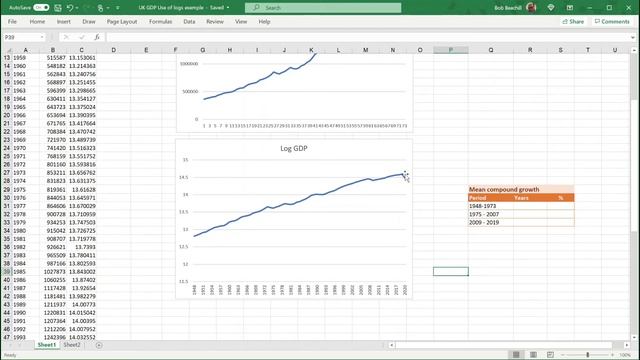Click the Insert Function fx icon
640x360 pixels.
pyautogui.click(x=97, y=37)
